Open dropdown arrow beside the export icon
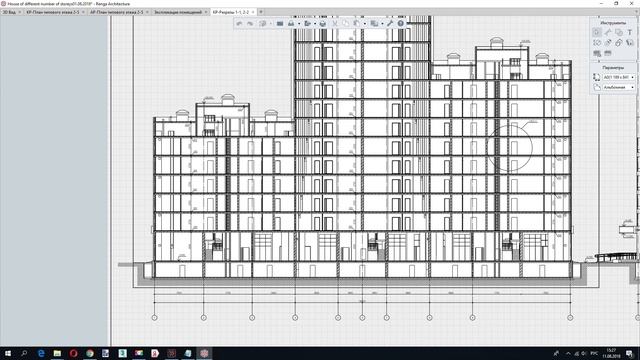Viewport: 640px width, 360px height. point(315,24)
